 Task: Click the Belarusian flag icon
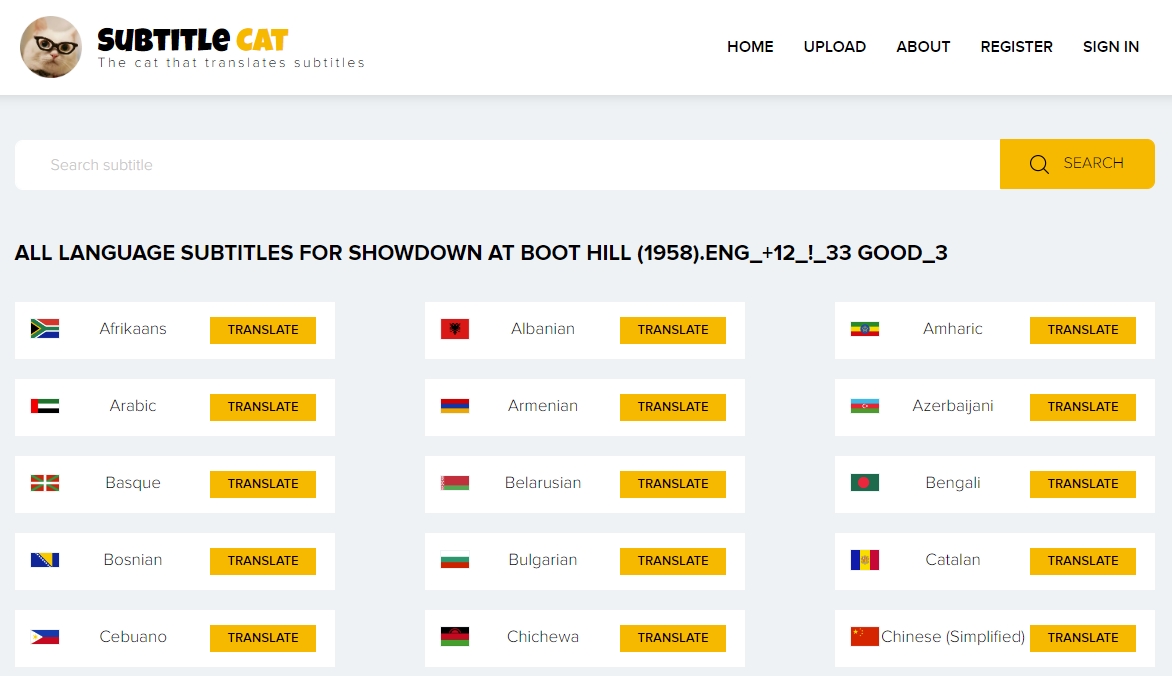pyautogui.click(x=454, y=483)
